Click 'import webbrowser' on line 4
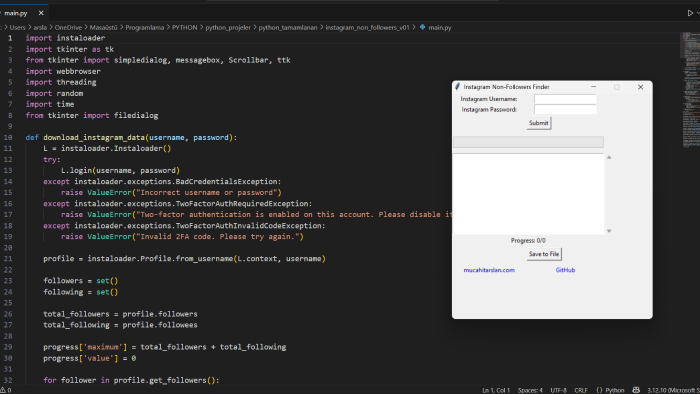This screenshot has width=700, height=394. click(x=63, y=71)
